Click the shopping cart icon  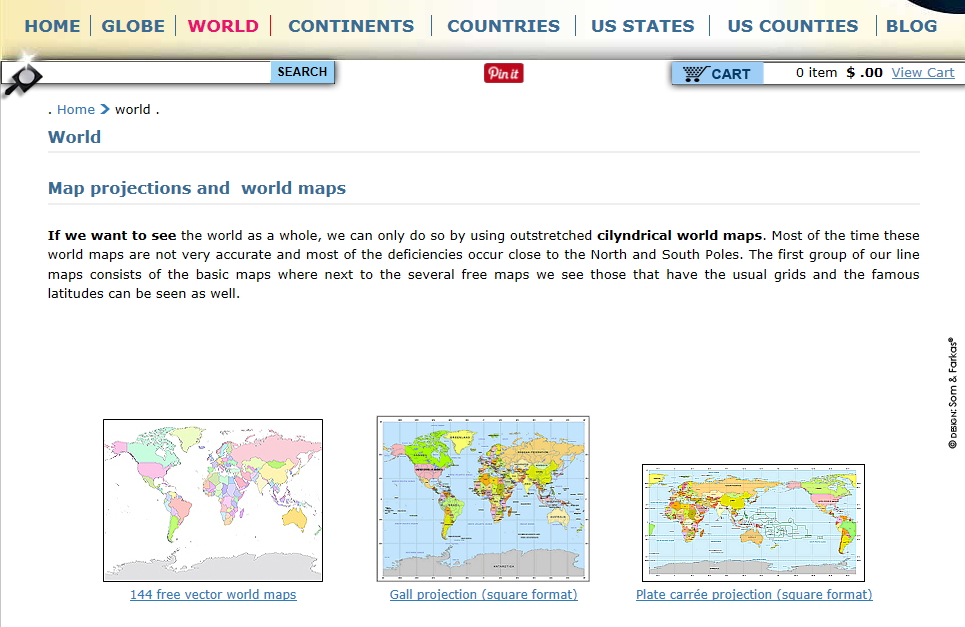pos(696,73)
